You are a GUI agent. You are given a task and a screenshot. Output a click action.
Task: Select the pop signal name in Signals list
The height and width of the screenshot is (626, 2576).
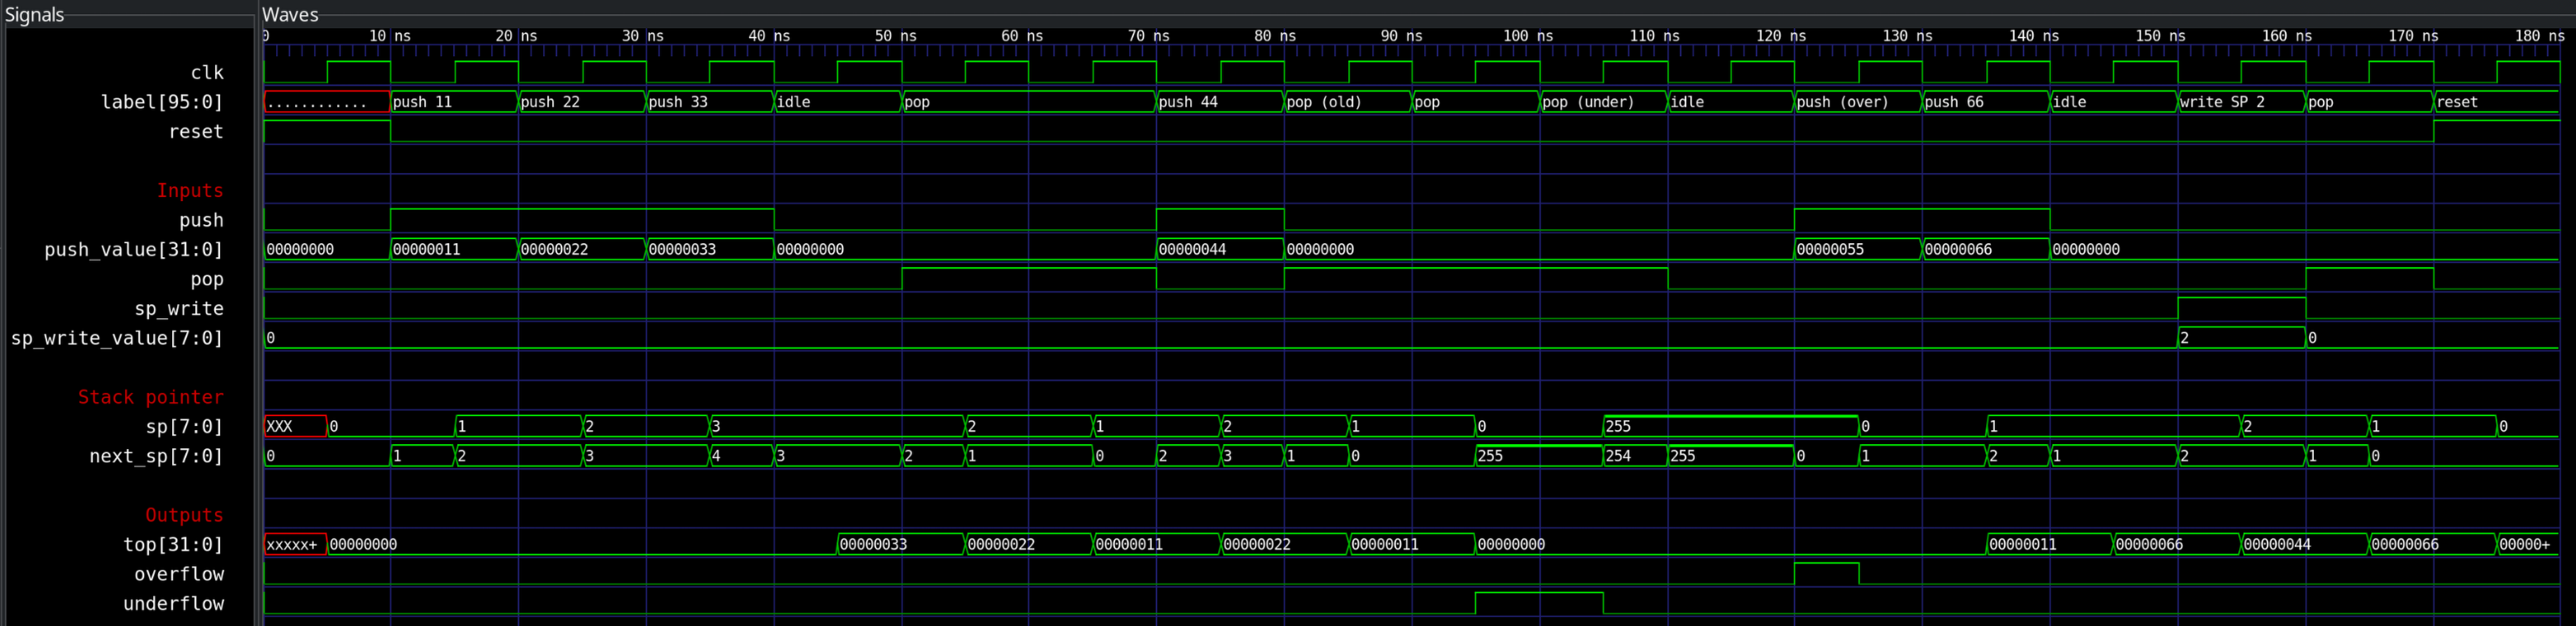pos(207,279)
